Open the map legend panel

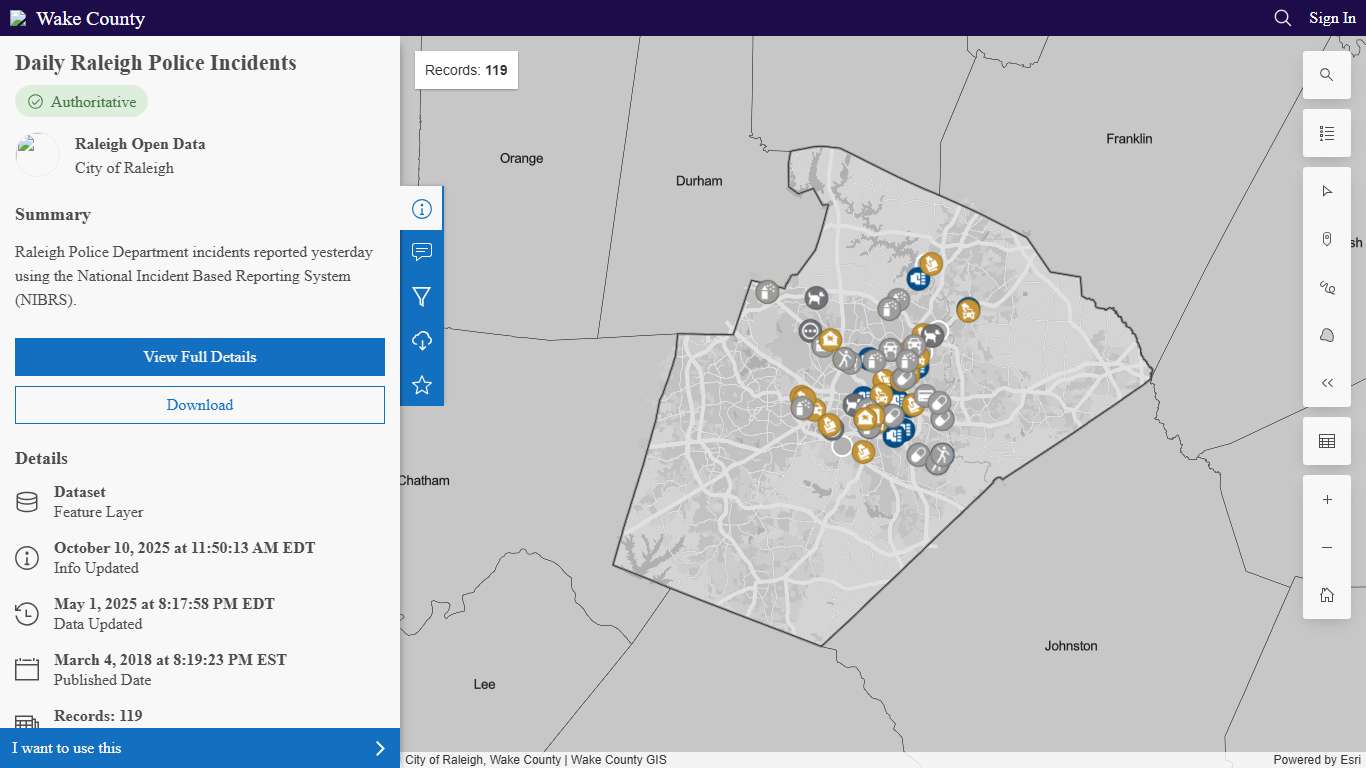[x=1327, y=133]
